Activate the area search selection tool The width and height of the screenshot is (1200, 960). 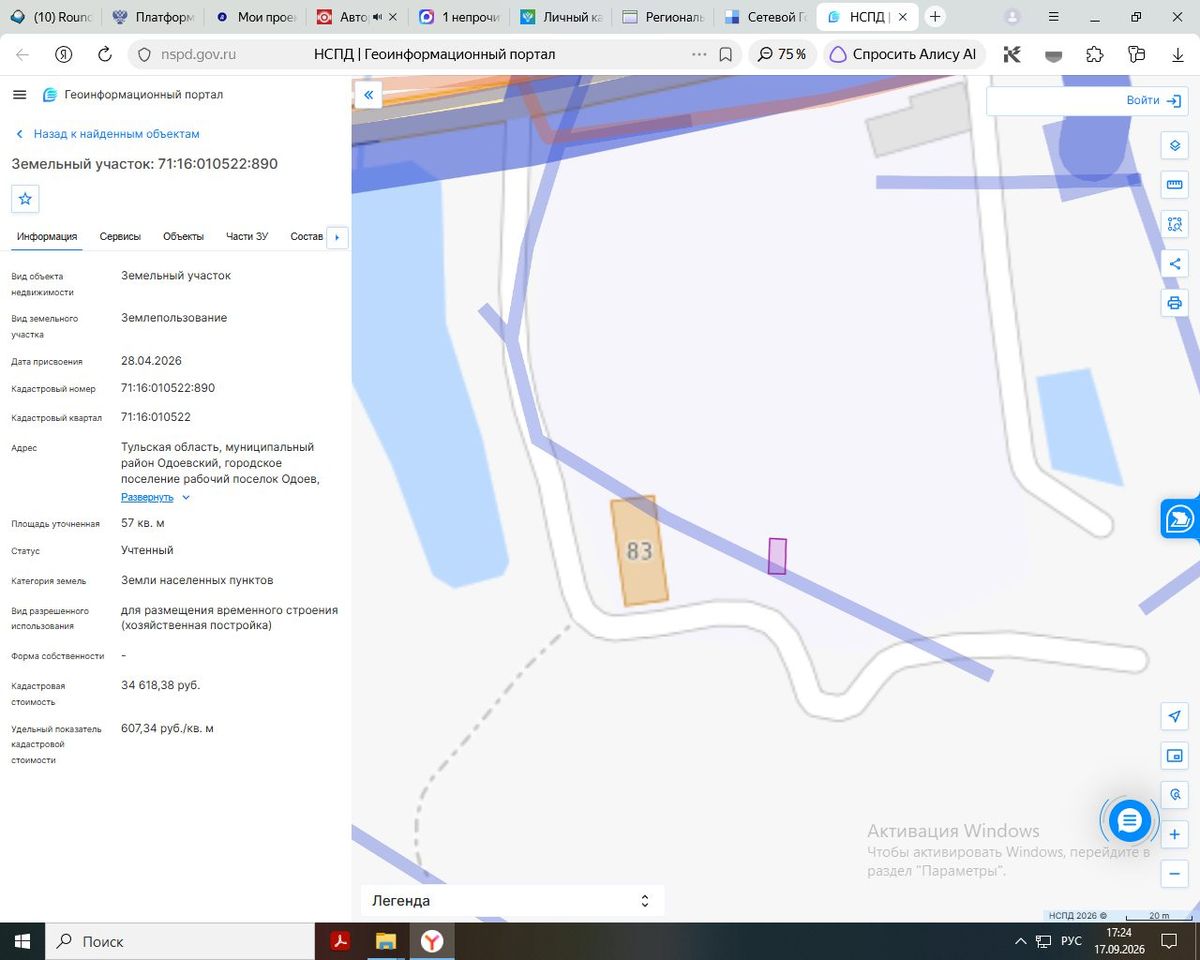point(1175,224)
